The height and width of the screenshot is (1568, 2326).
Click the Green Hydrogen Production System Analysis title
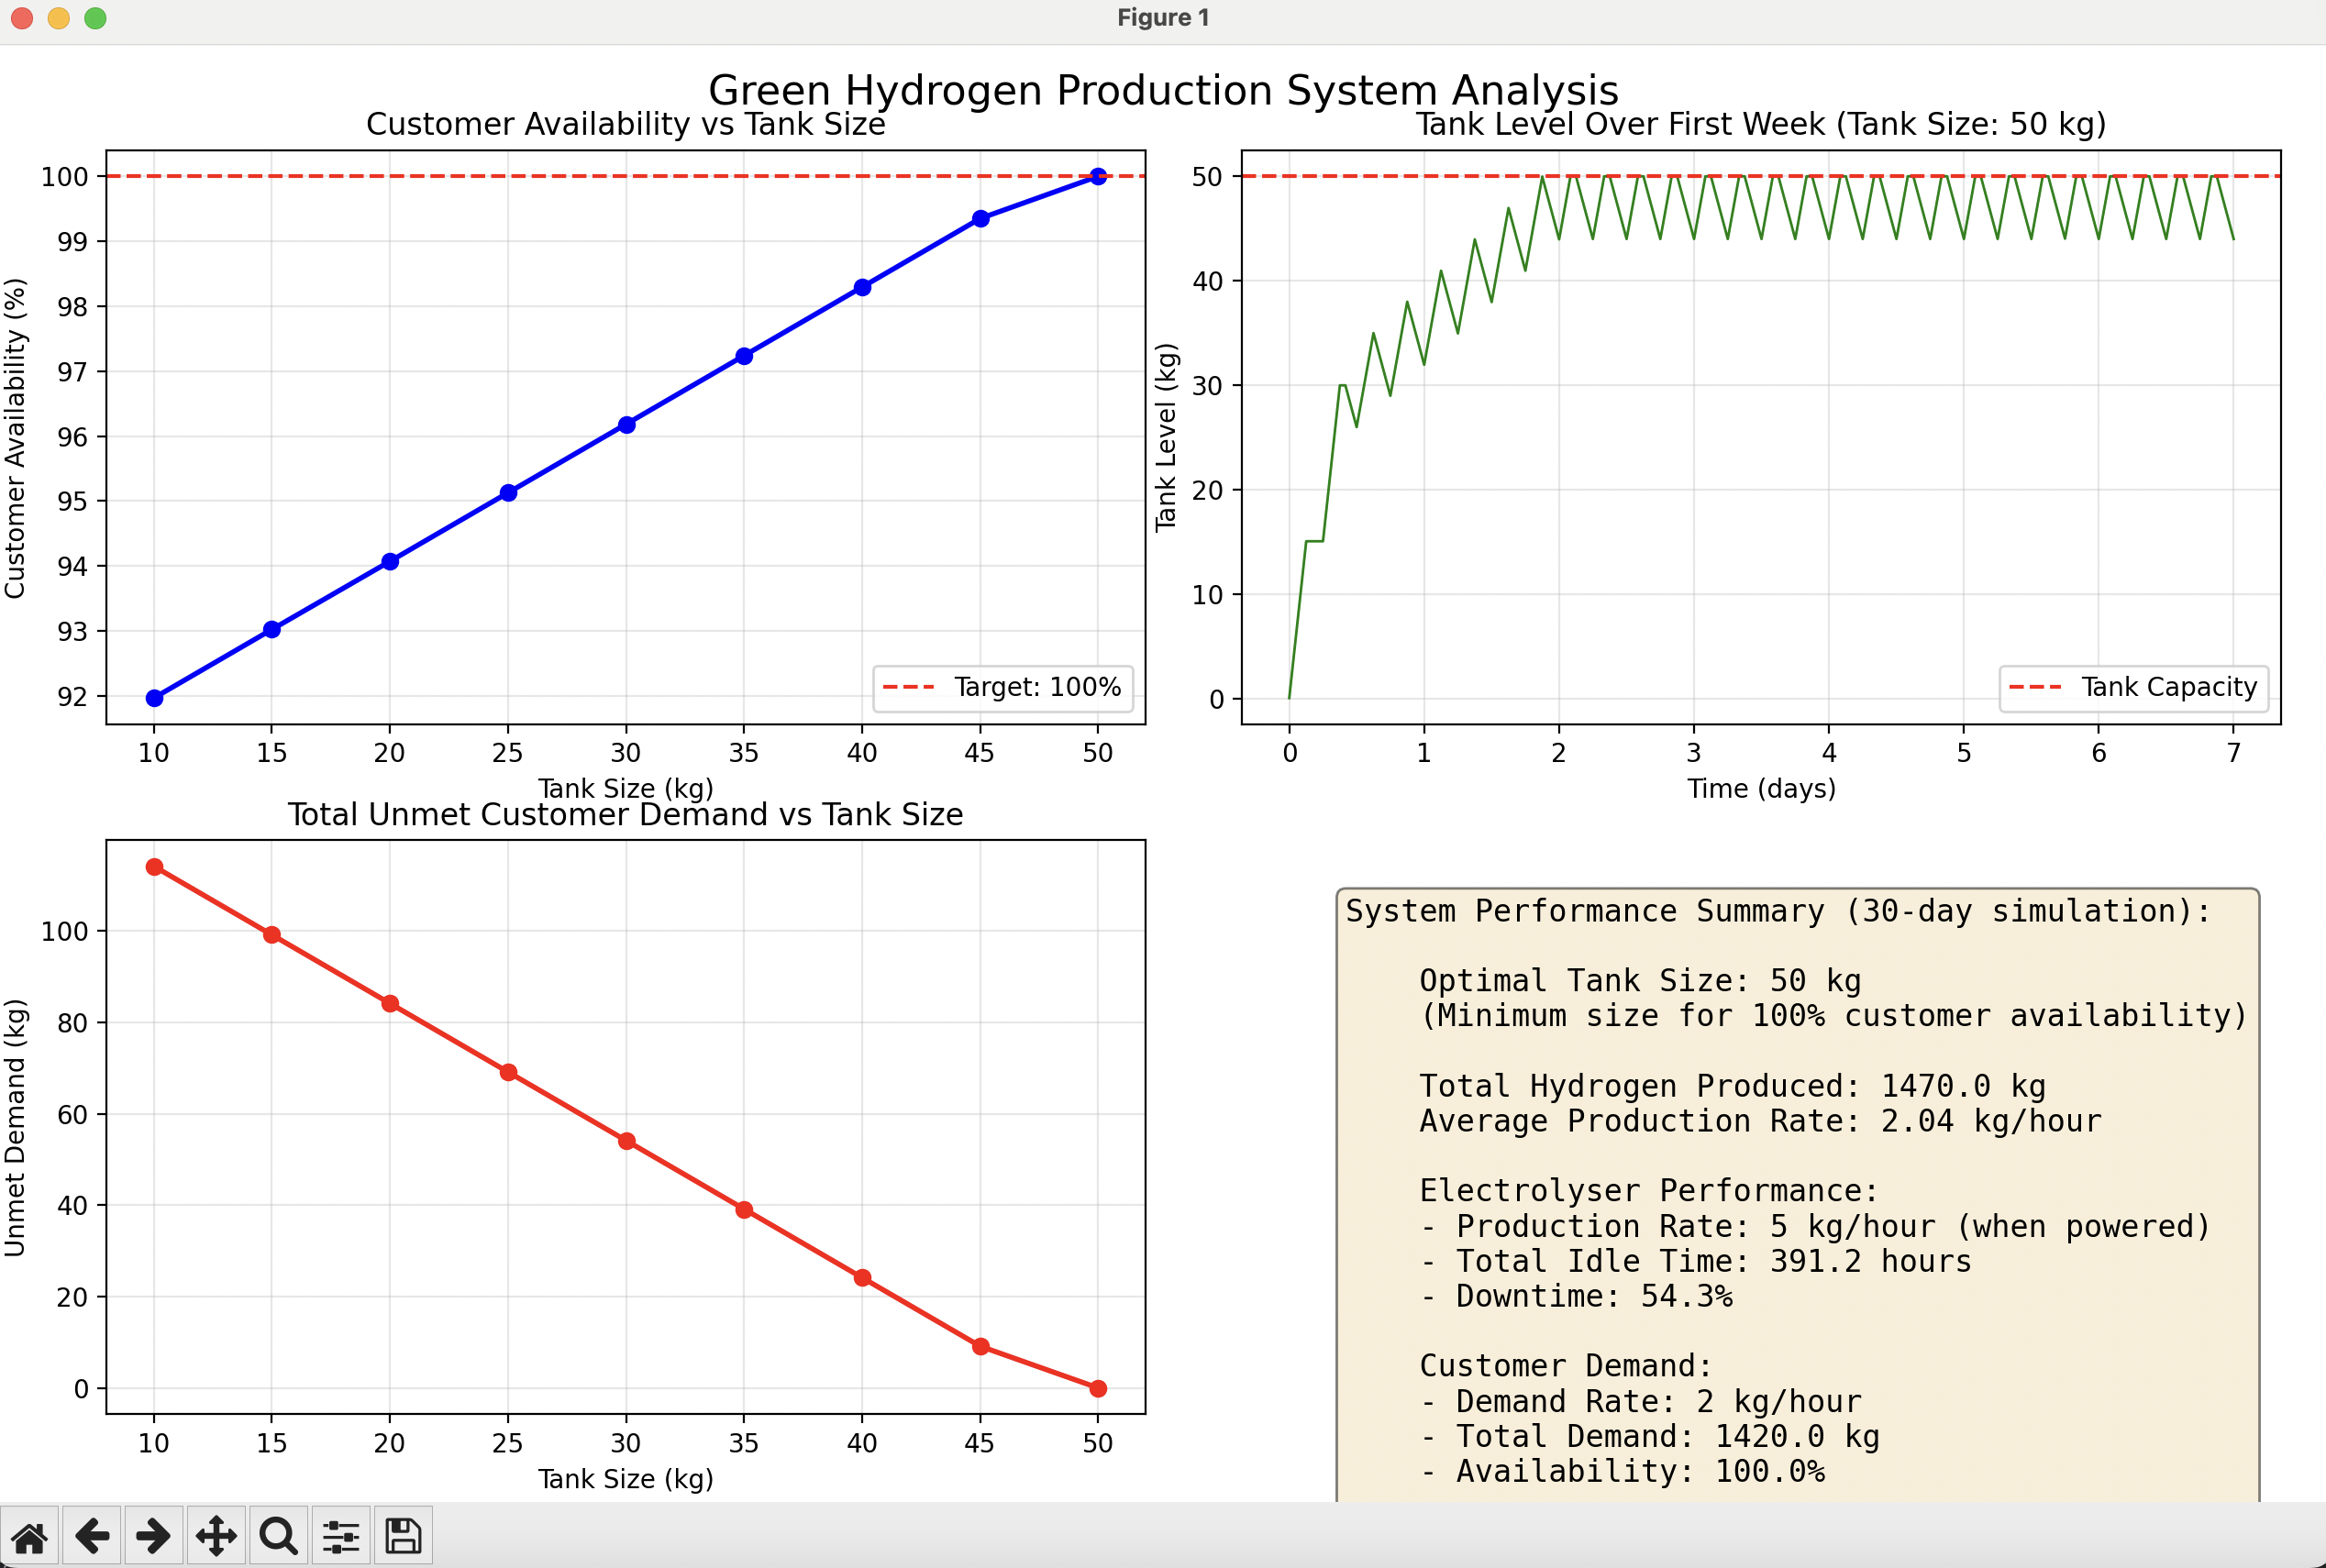[x=1163, y=90]
